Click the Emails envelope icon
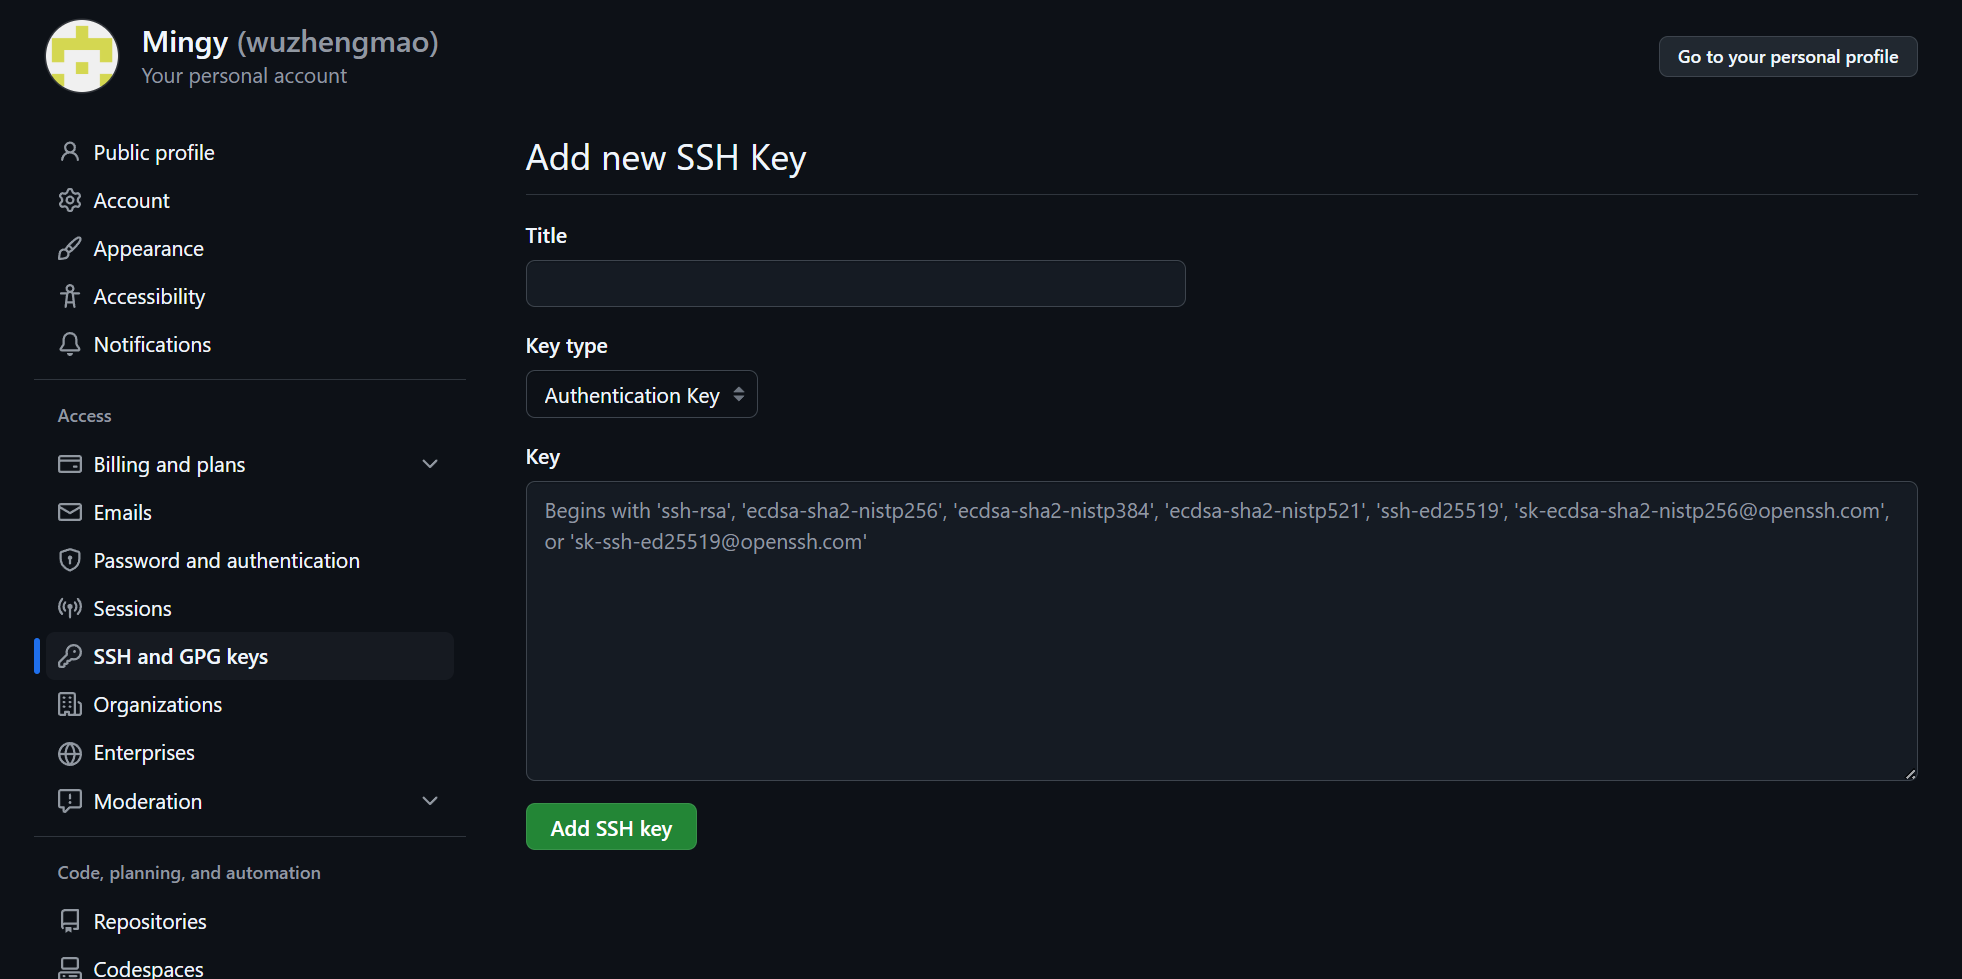 tap(69, 512)
